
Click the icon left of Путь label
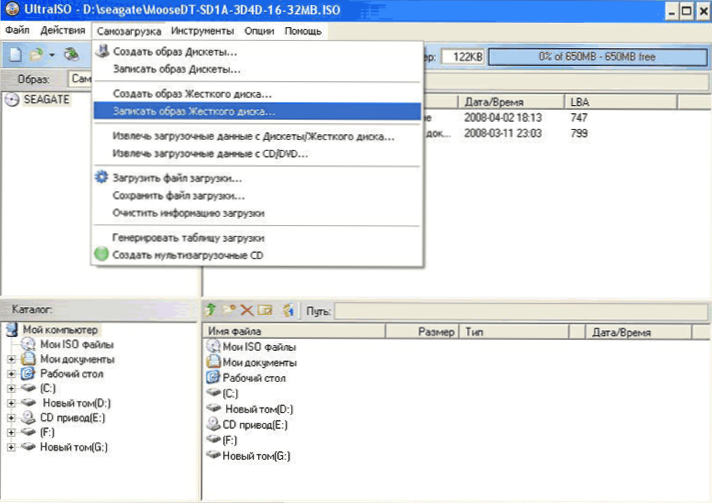288,310
